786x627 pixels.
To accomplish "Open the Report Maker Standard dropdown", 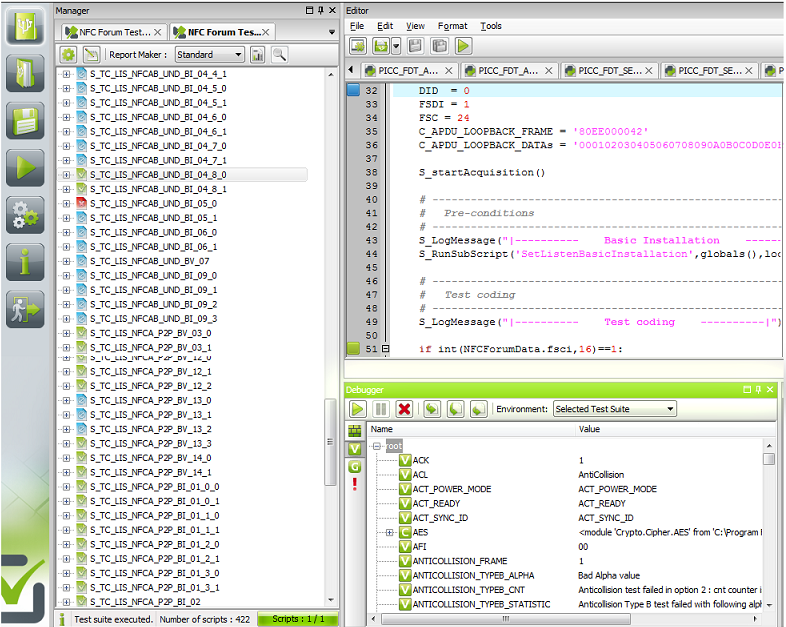I will tap(210, 55).
